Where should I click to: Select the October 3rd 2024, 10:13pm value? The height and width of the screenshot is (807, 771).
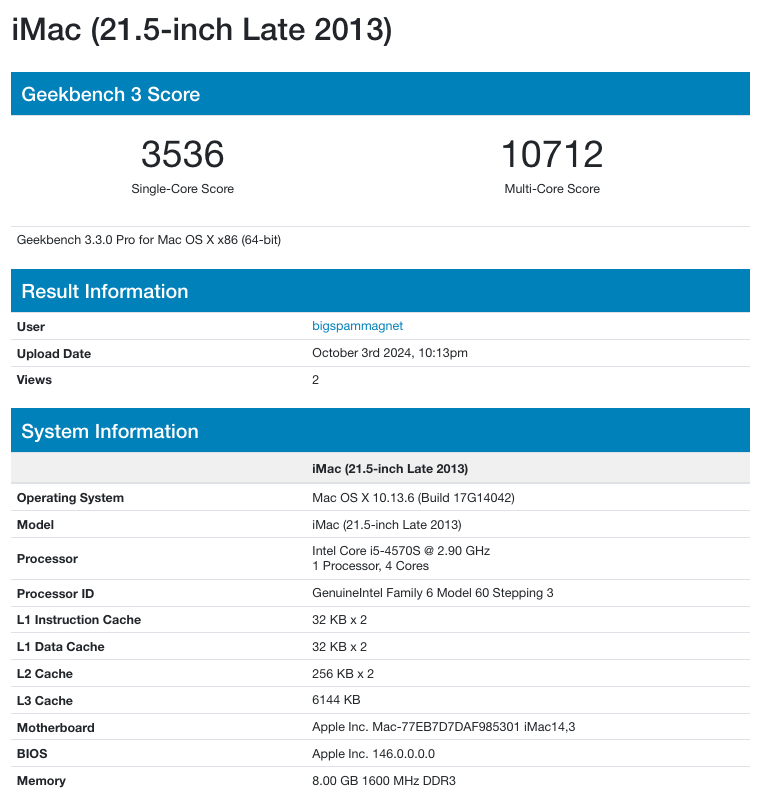coord(390,353)
